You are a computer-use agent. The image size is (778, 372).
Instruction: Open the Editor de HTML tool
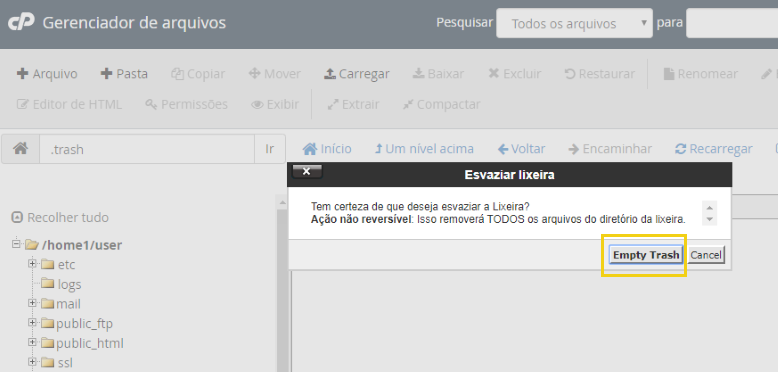click(69, 105)
